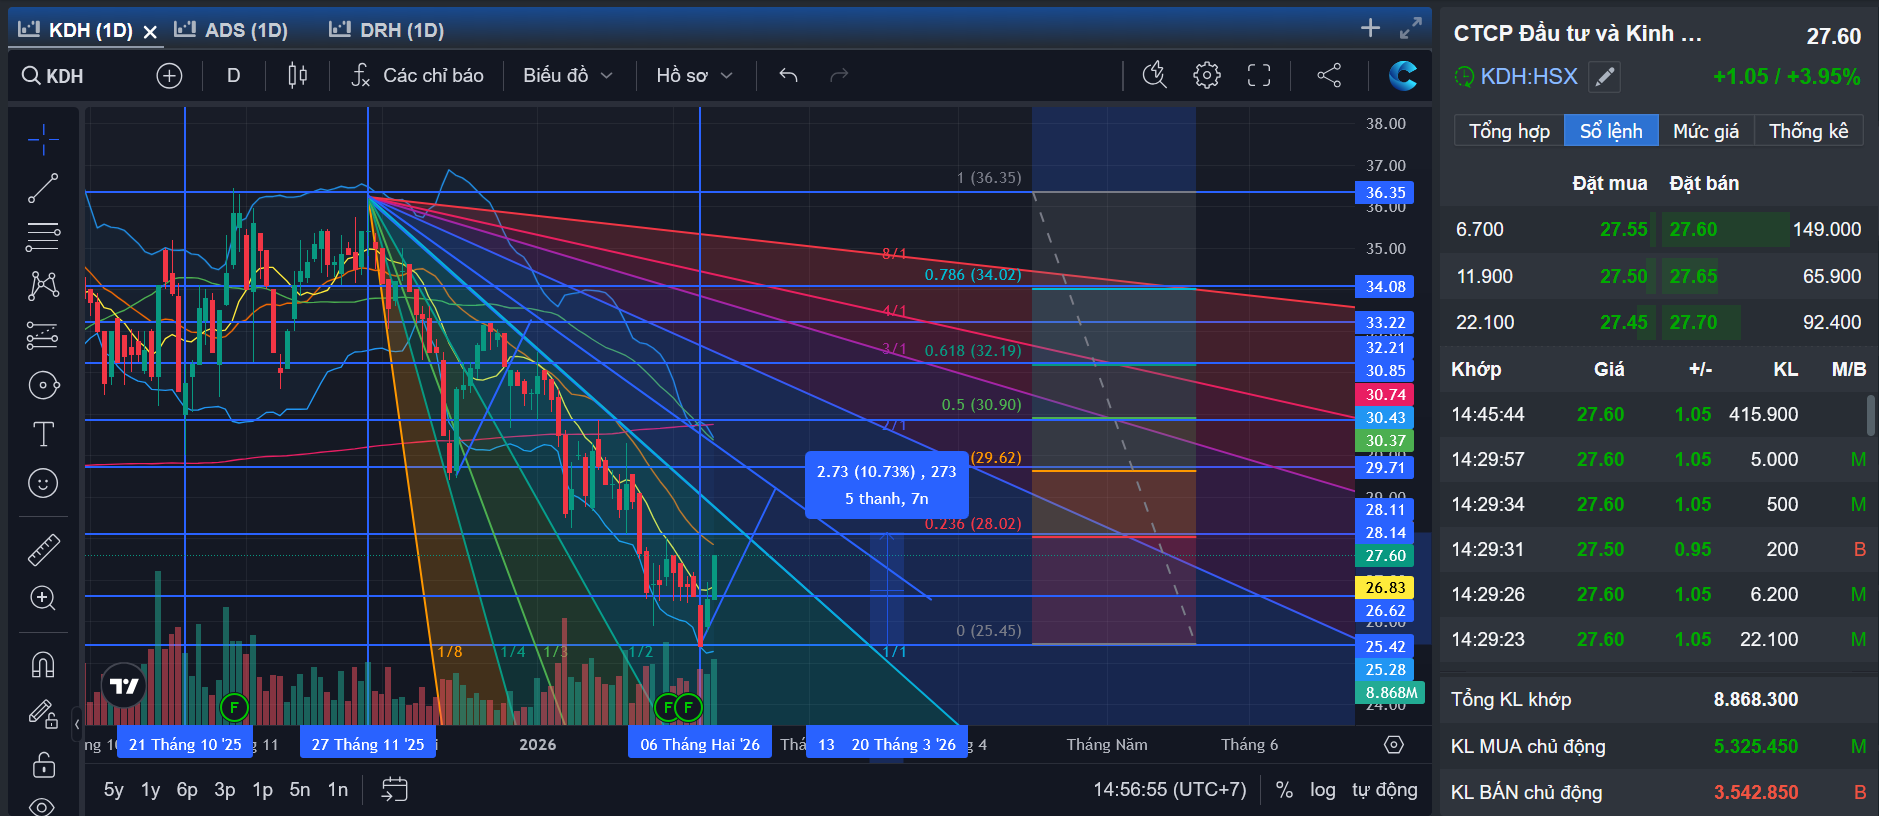Image resolution: width=1879 pixels, height=816 pixels.
Task: Click the ask price 27.65
Action: (1693, 277)
